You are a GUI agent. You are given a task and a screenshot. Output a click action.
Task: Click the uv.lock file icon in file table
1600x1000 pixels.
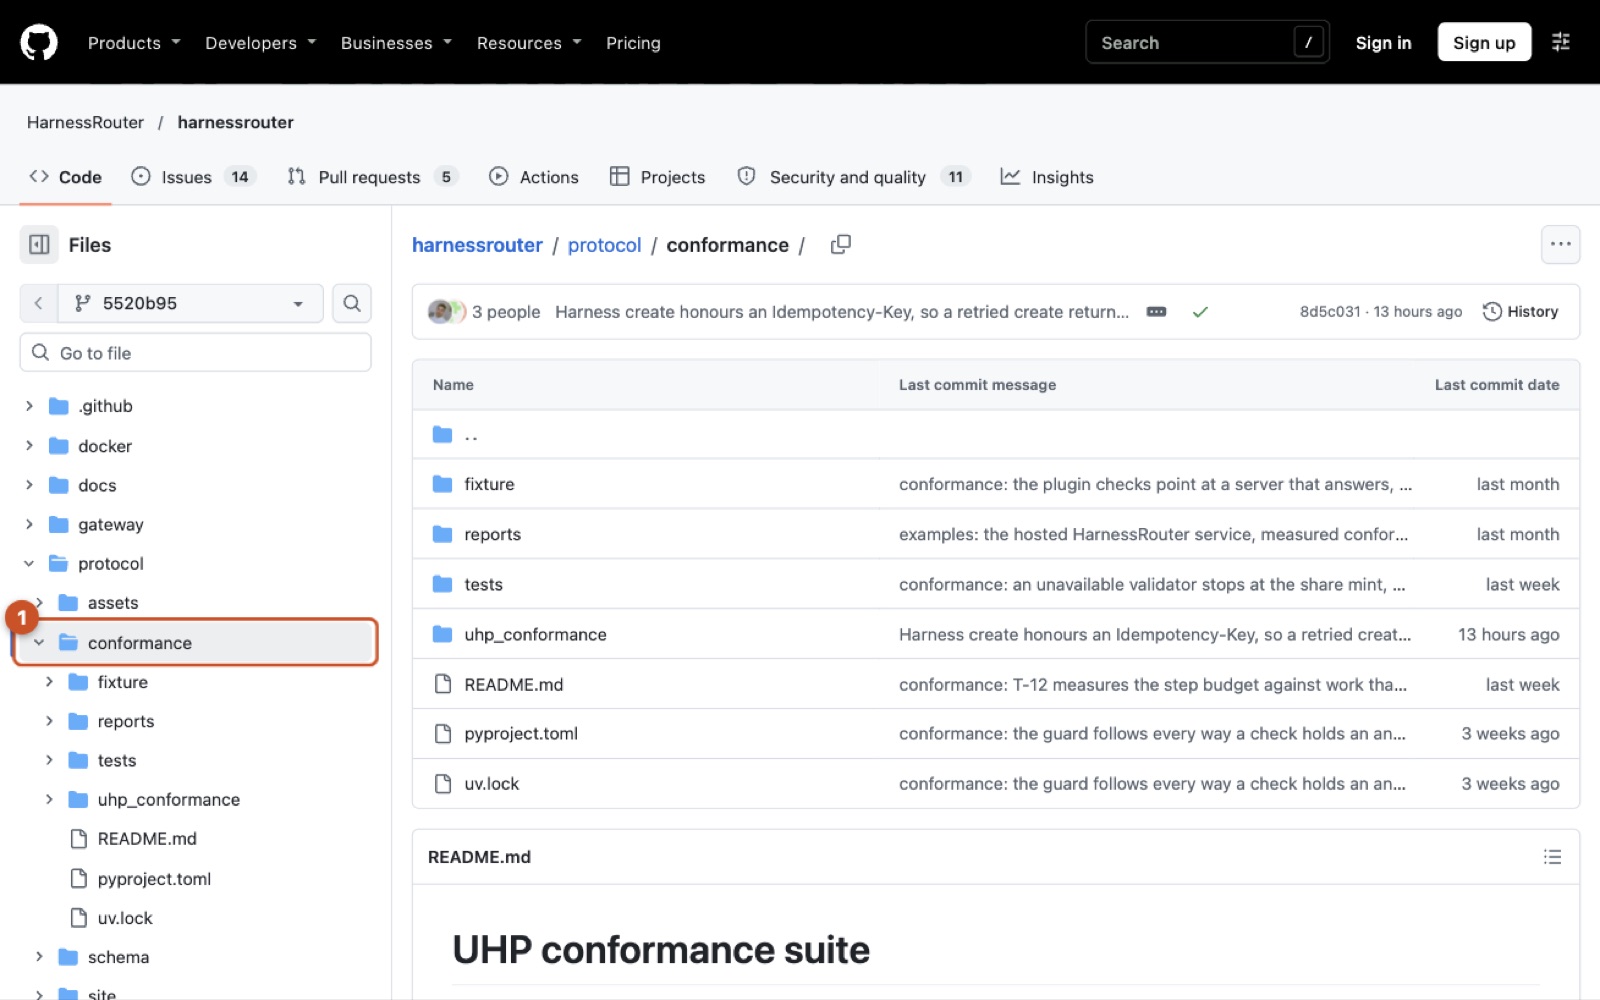click(442, 784)
